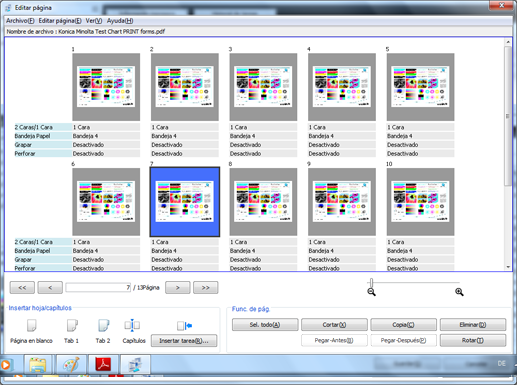Viewport: 517px width, 385px height.
Task: Select the page 1 thumbnail
Action: (x=106, y=87)
